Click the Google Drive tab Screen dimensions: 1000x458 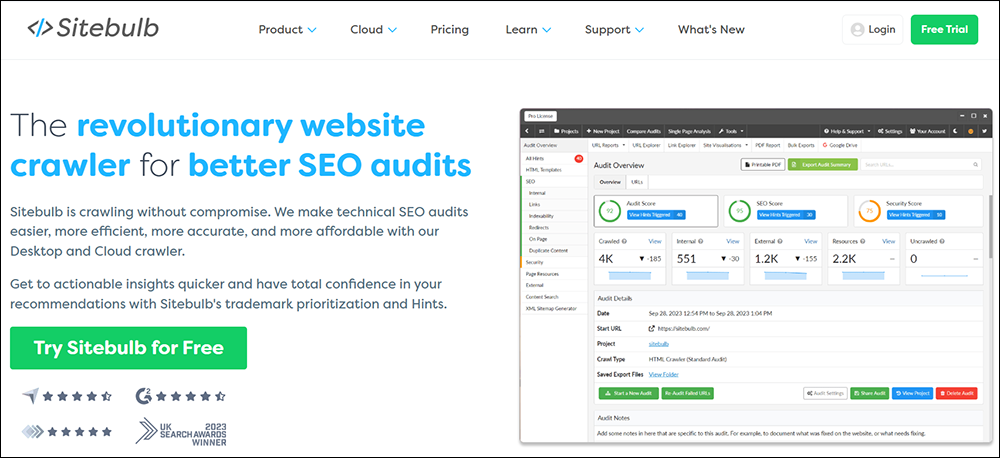tap(840, 145)
